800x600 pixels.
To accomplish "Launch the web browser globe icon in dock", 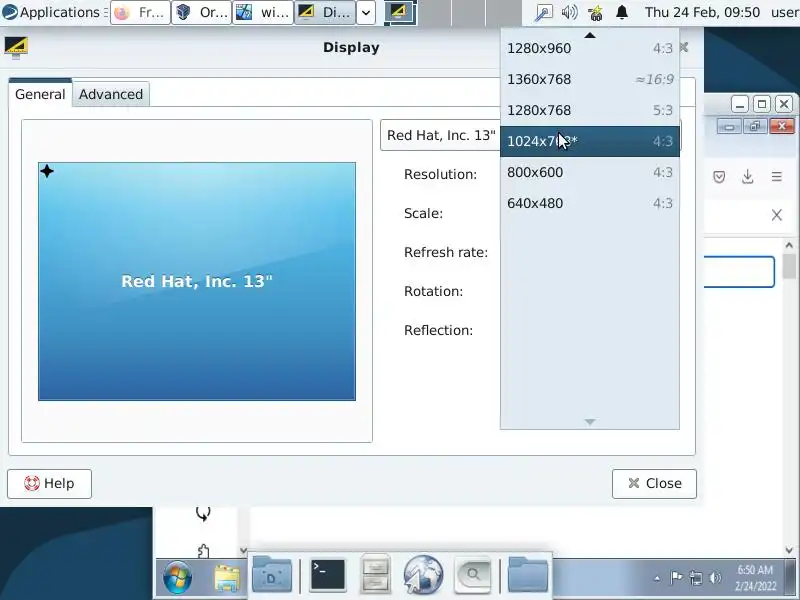I will coord(423,575).
